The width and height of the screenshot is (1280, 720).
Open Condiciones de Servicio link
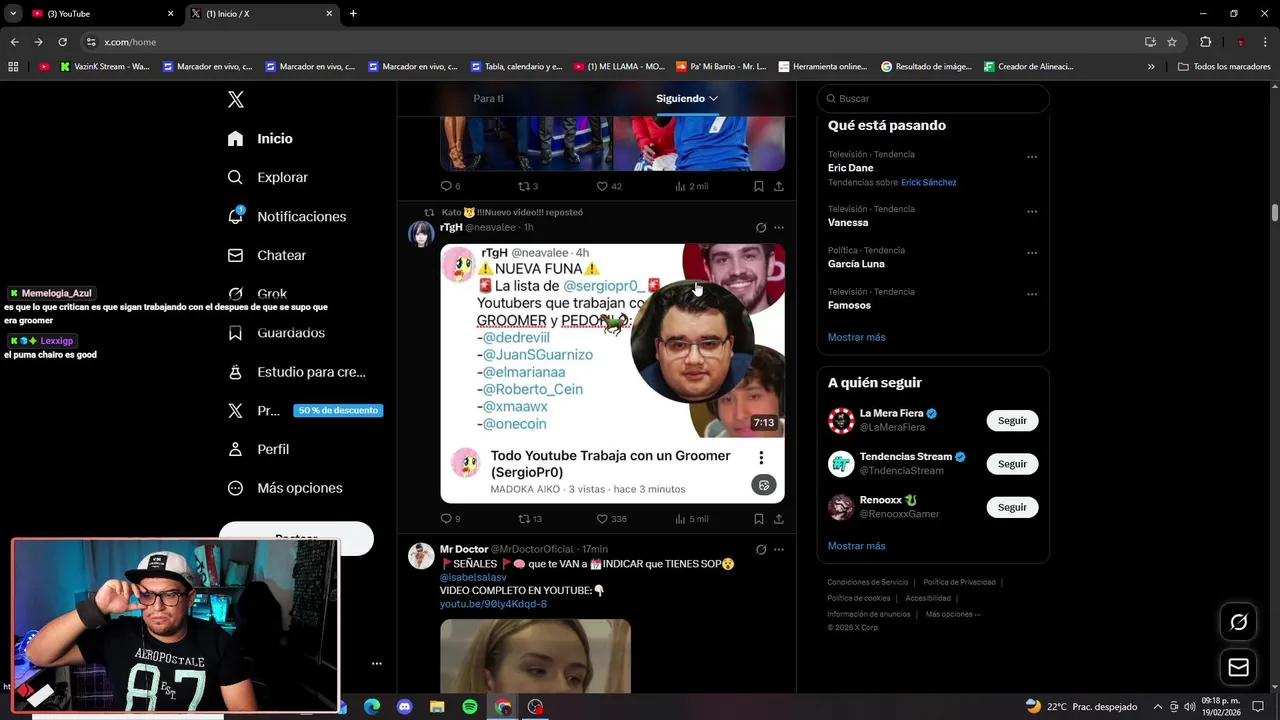point(867,582)
